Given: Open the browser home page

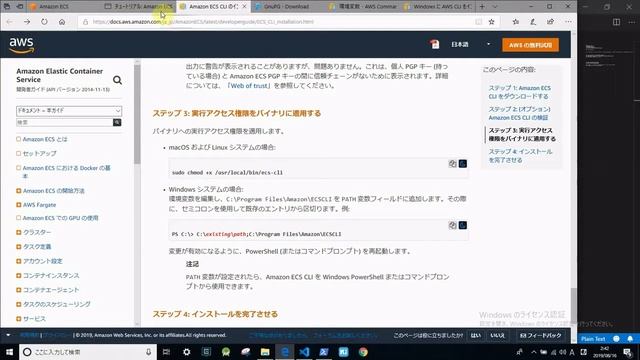Looking at the screenshot, I should (x=62, y=22).
